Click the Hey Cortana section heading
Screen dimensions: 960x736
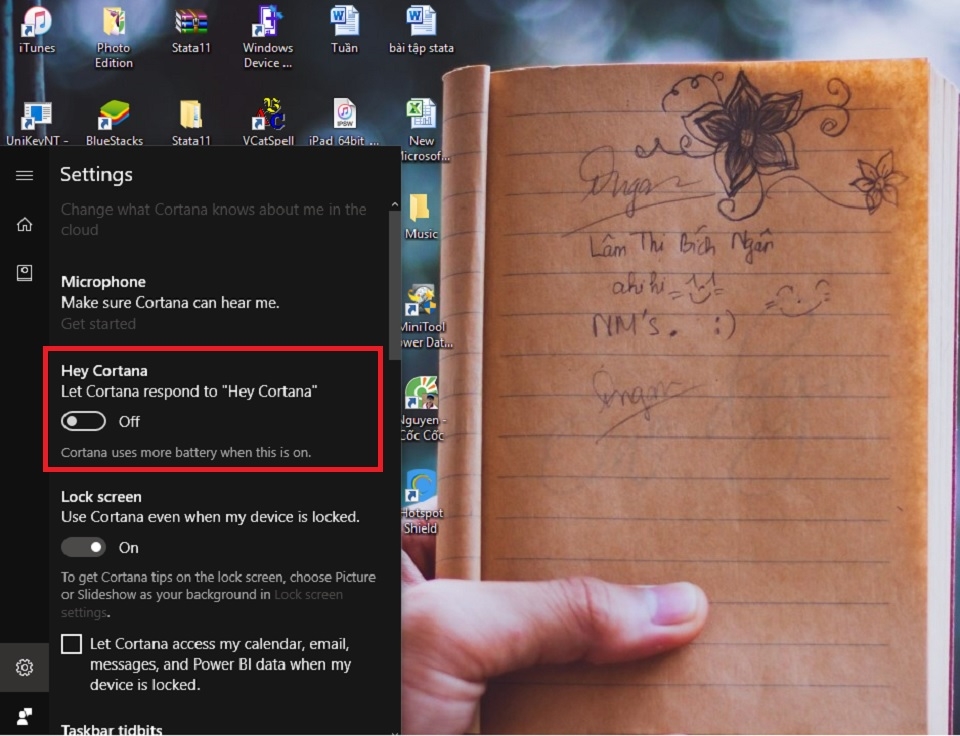coord(104,371)
